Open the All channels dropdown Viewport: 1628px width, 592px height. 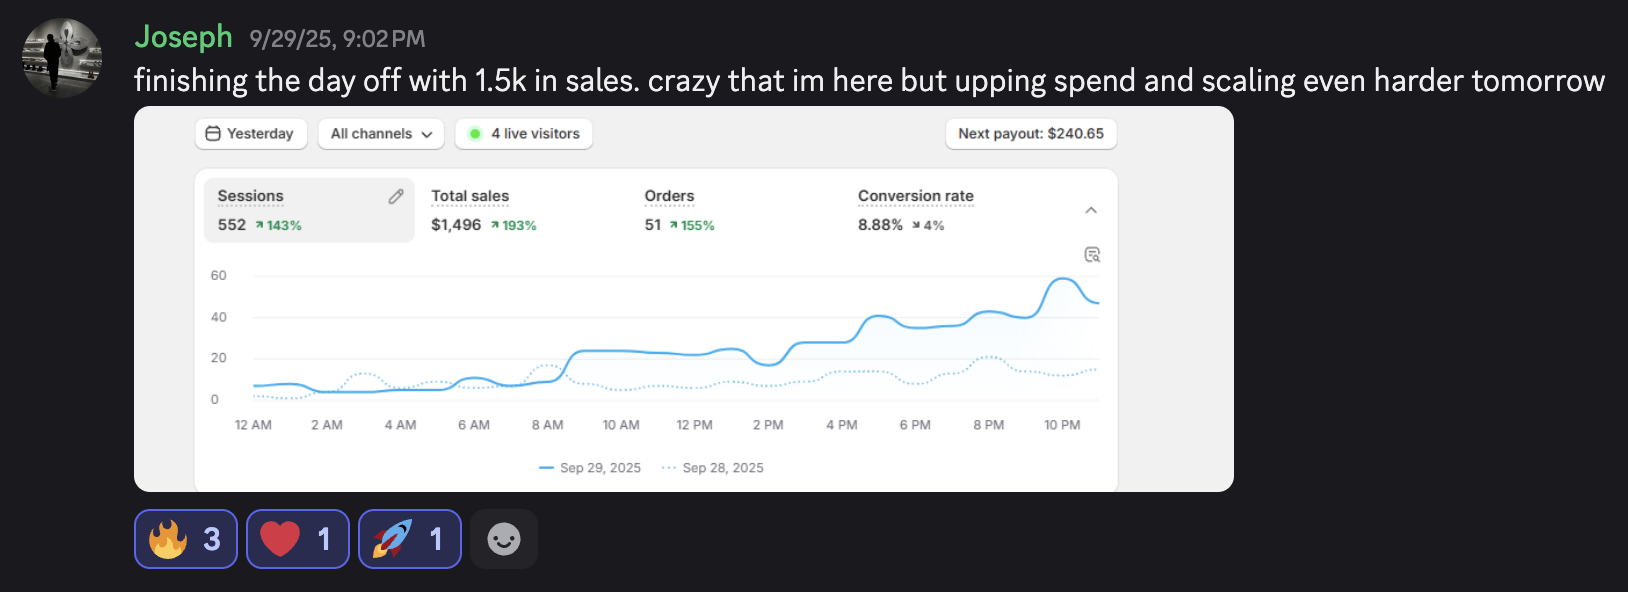pos(381,134)
